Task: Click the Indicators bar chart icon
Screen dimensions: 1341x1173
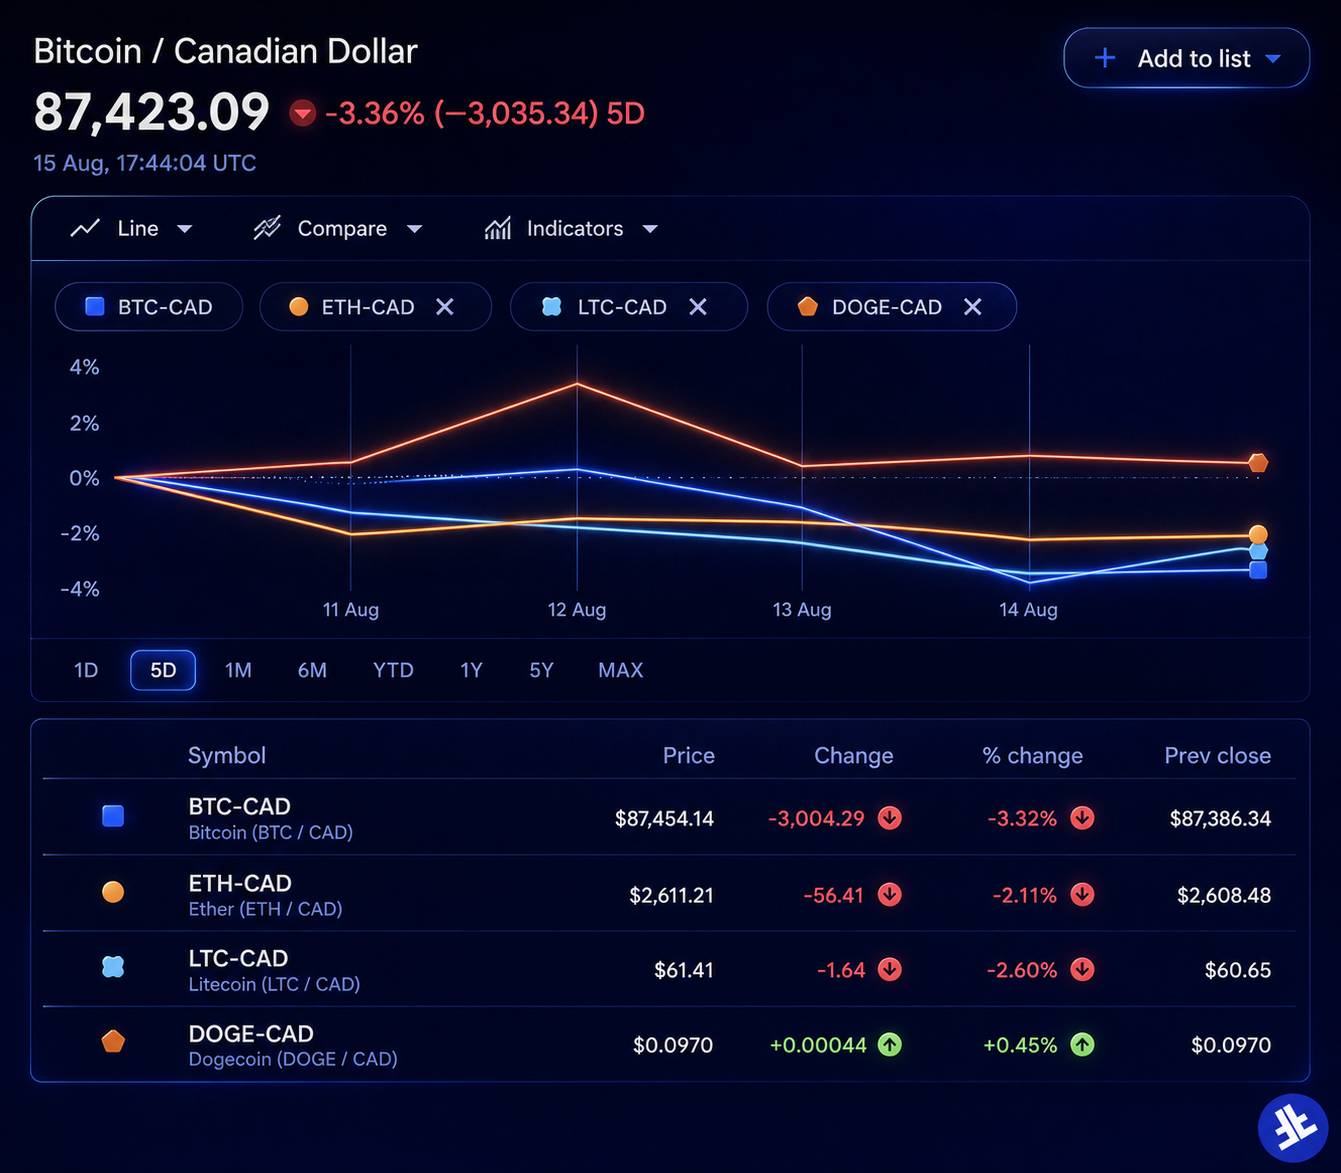Action: pos(498,228)
